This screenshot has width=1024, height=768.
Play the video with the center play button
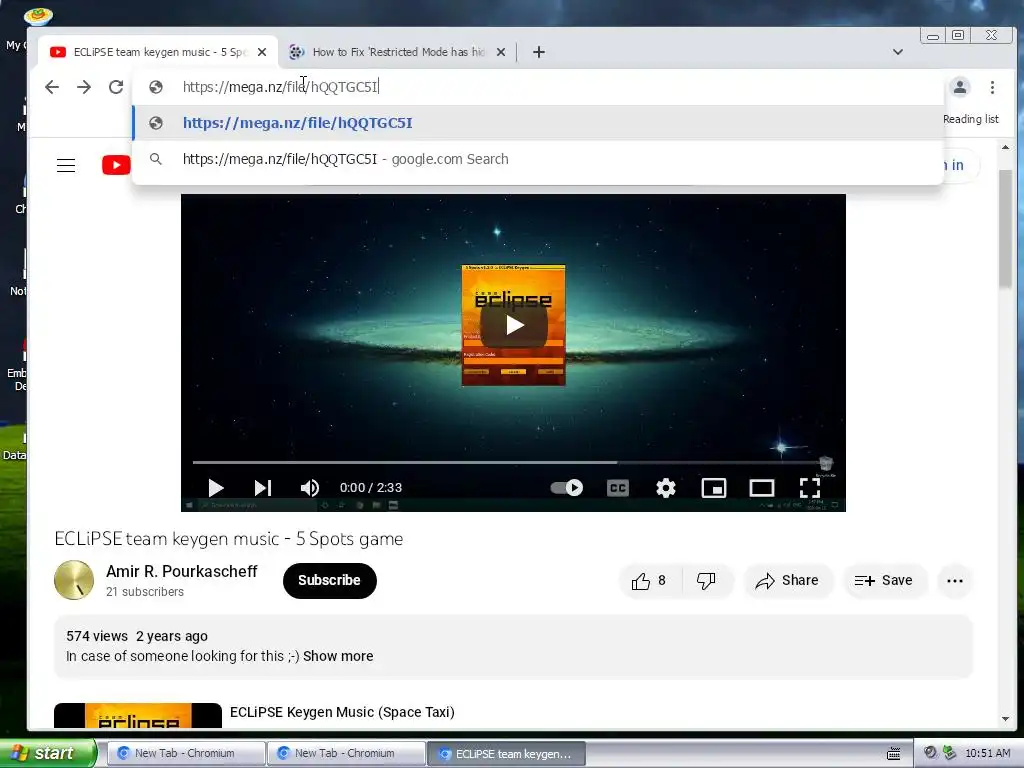pos(513,325)
